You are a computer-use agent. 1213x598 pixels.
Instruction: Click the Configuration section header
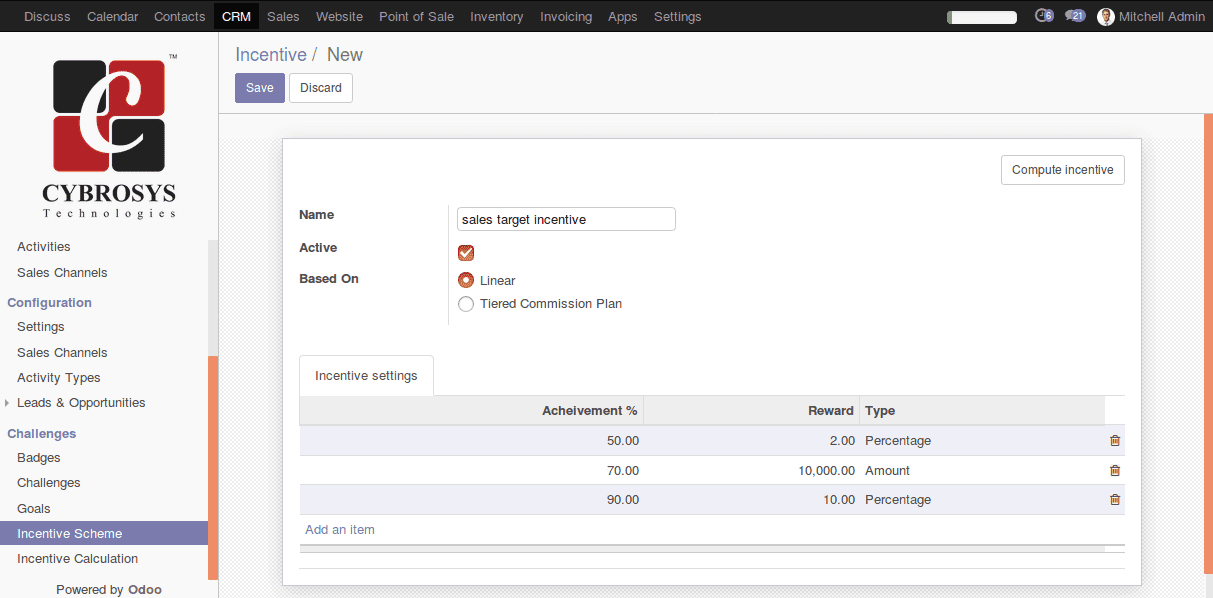49,303
